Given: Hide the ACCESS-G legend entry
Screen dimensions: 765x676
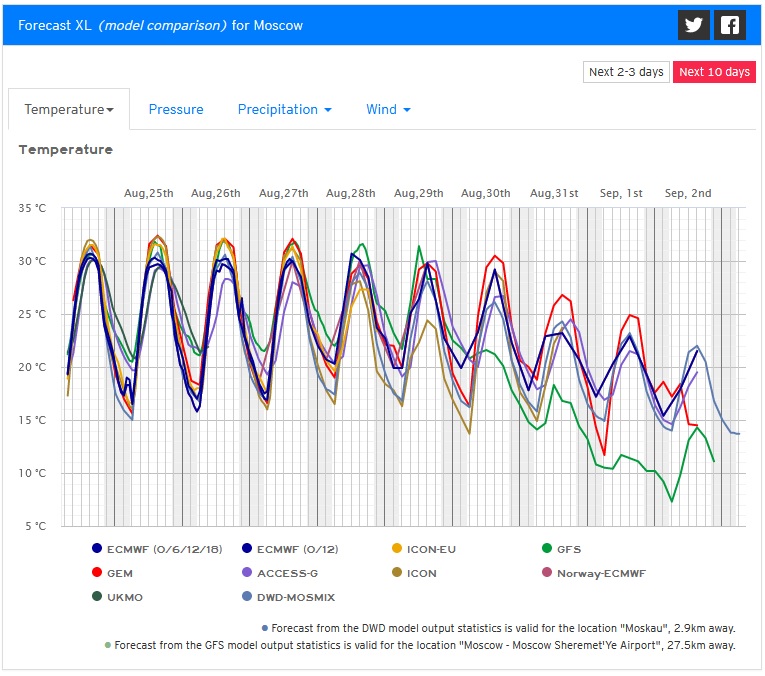Looking at the screenshot, I should (280, 573).
